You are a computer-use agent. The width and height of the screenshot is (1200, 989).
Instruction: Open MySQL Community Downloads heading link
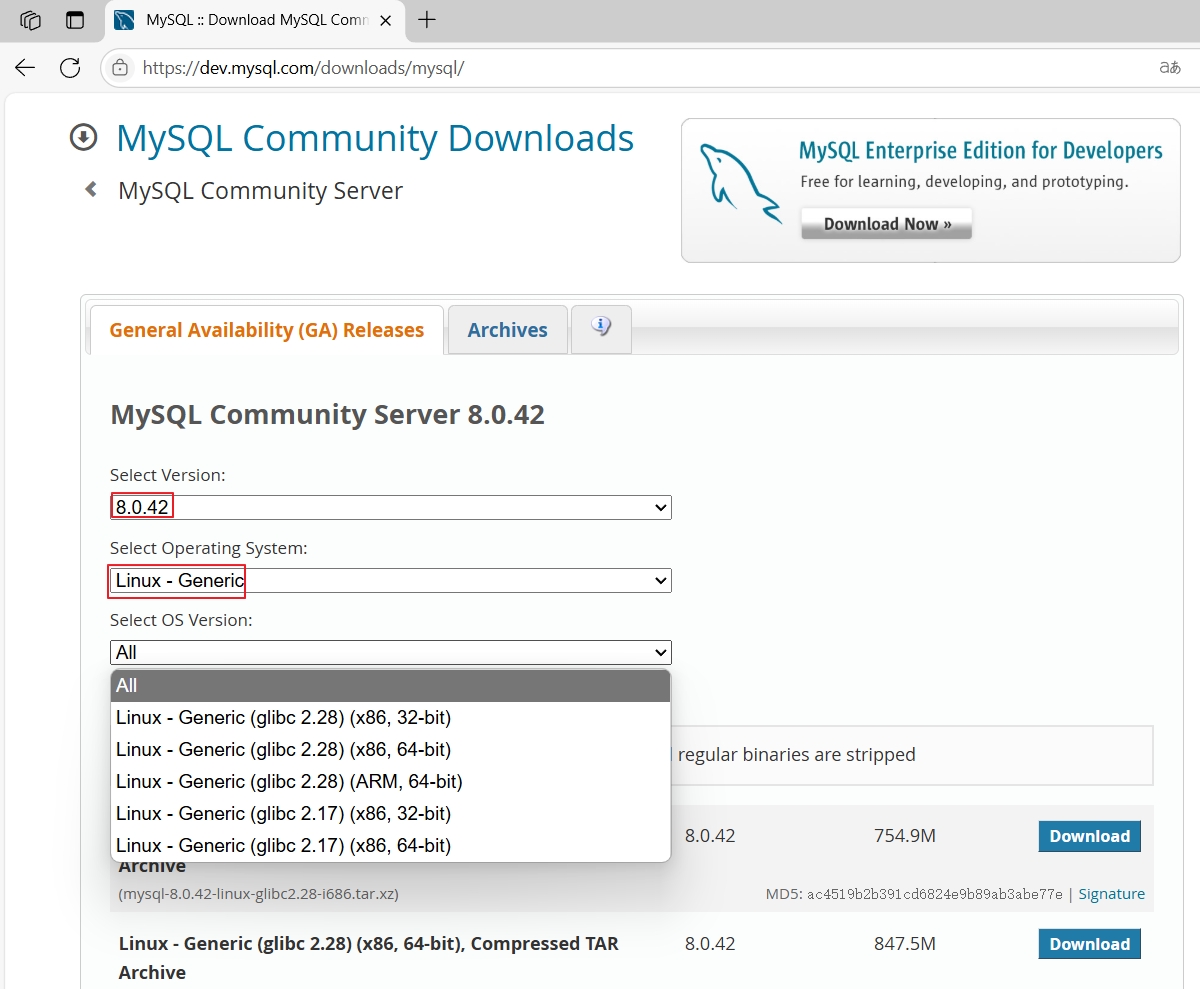click(x=375, y=138)
